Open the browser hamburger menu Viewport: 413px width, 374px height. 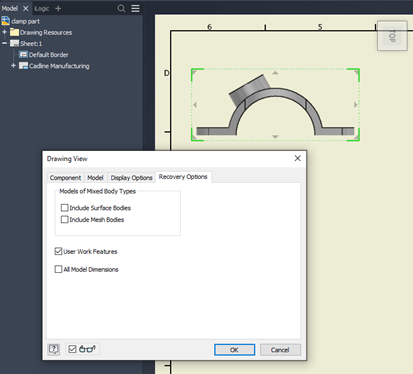[135, 8]
